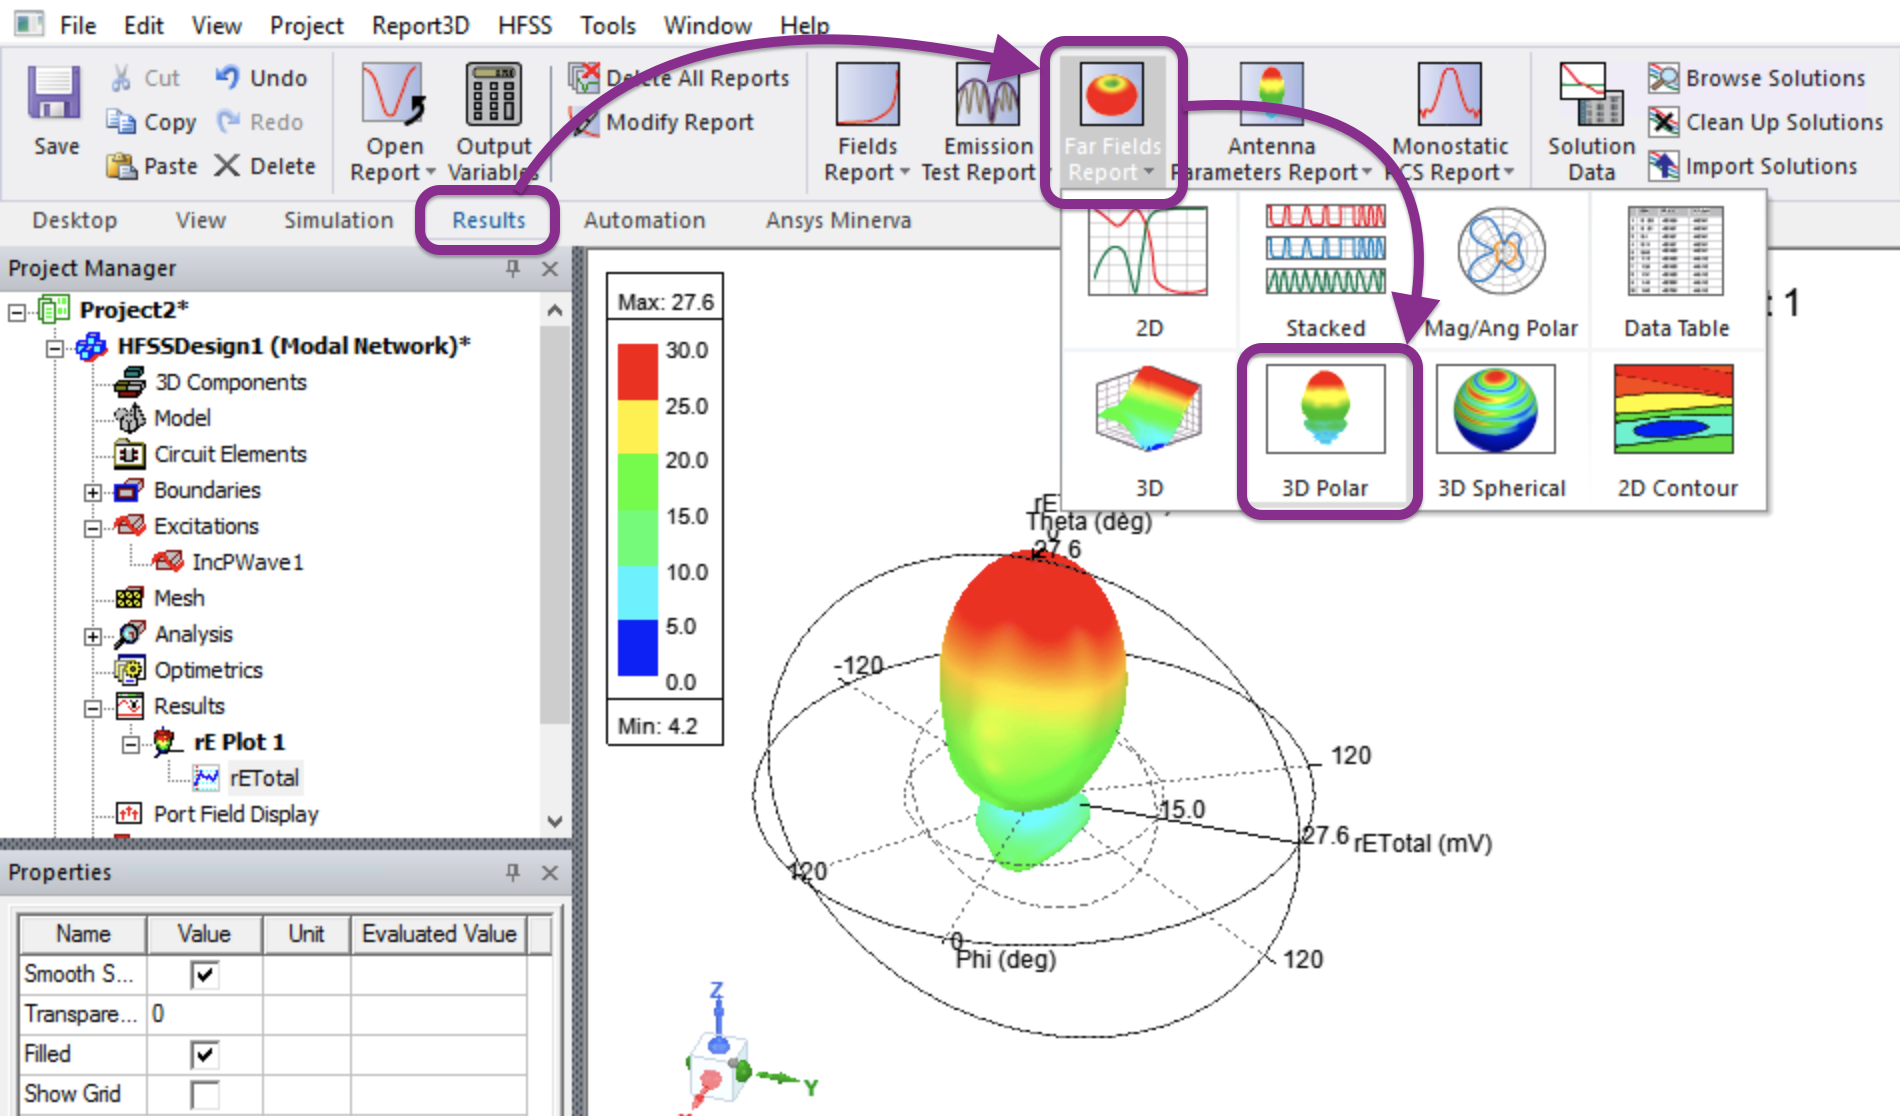Expand the Boundaries tree node
The image size is (1900, 1116).
coord(93,492)
